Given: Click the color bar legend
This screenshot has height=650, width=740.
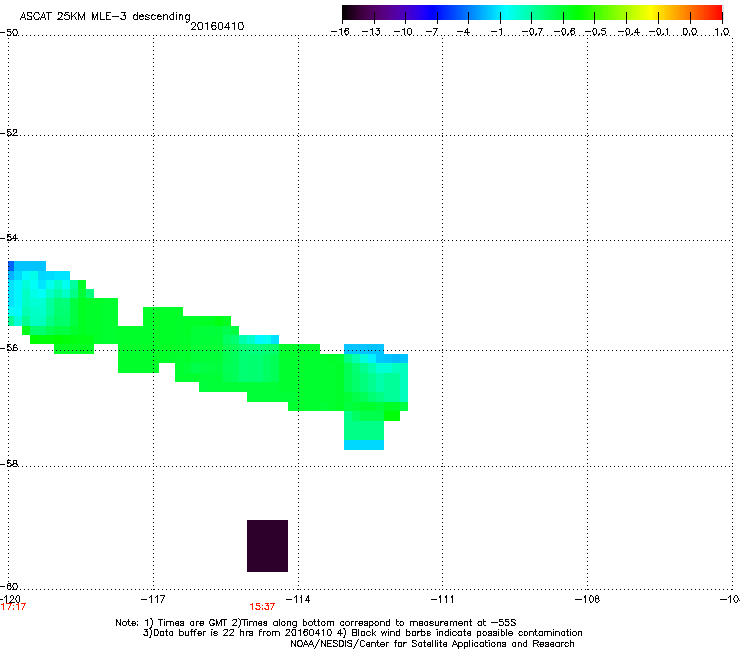Looking at the screenshot, I should pyautogui.click(x=532, y=13).
